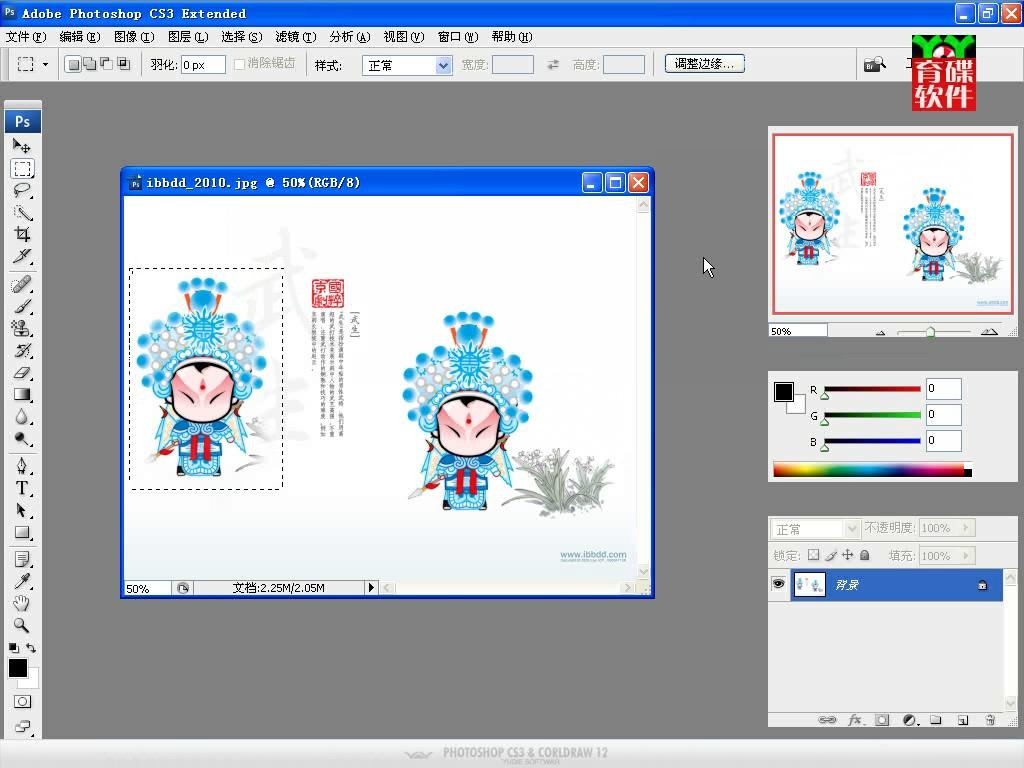Select the Brush tool
The width and height of the screenshot is (1024, 768).
point(22,306)
